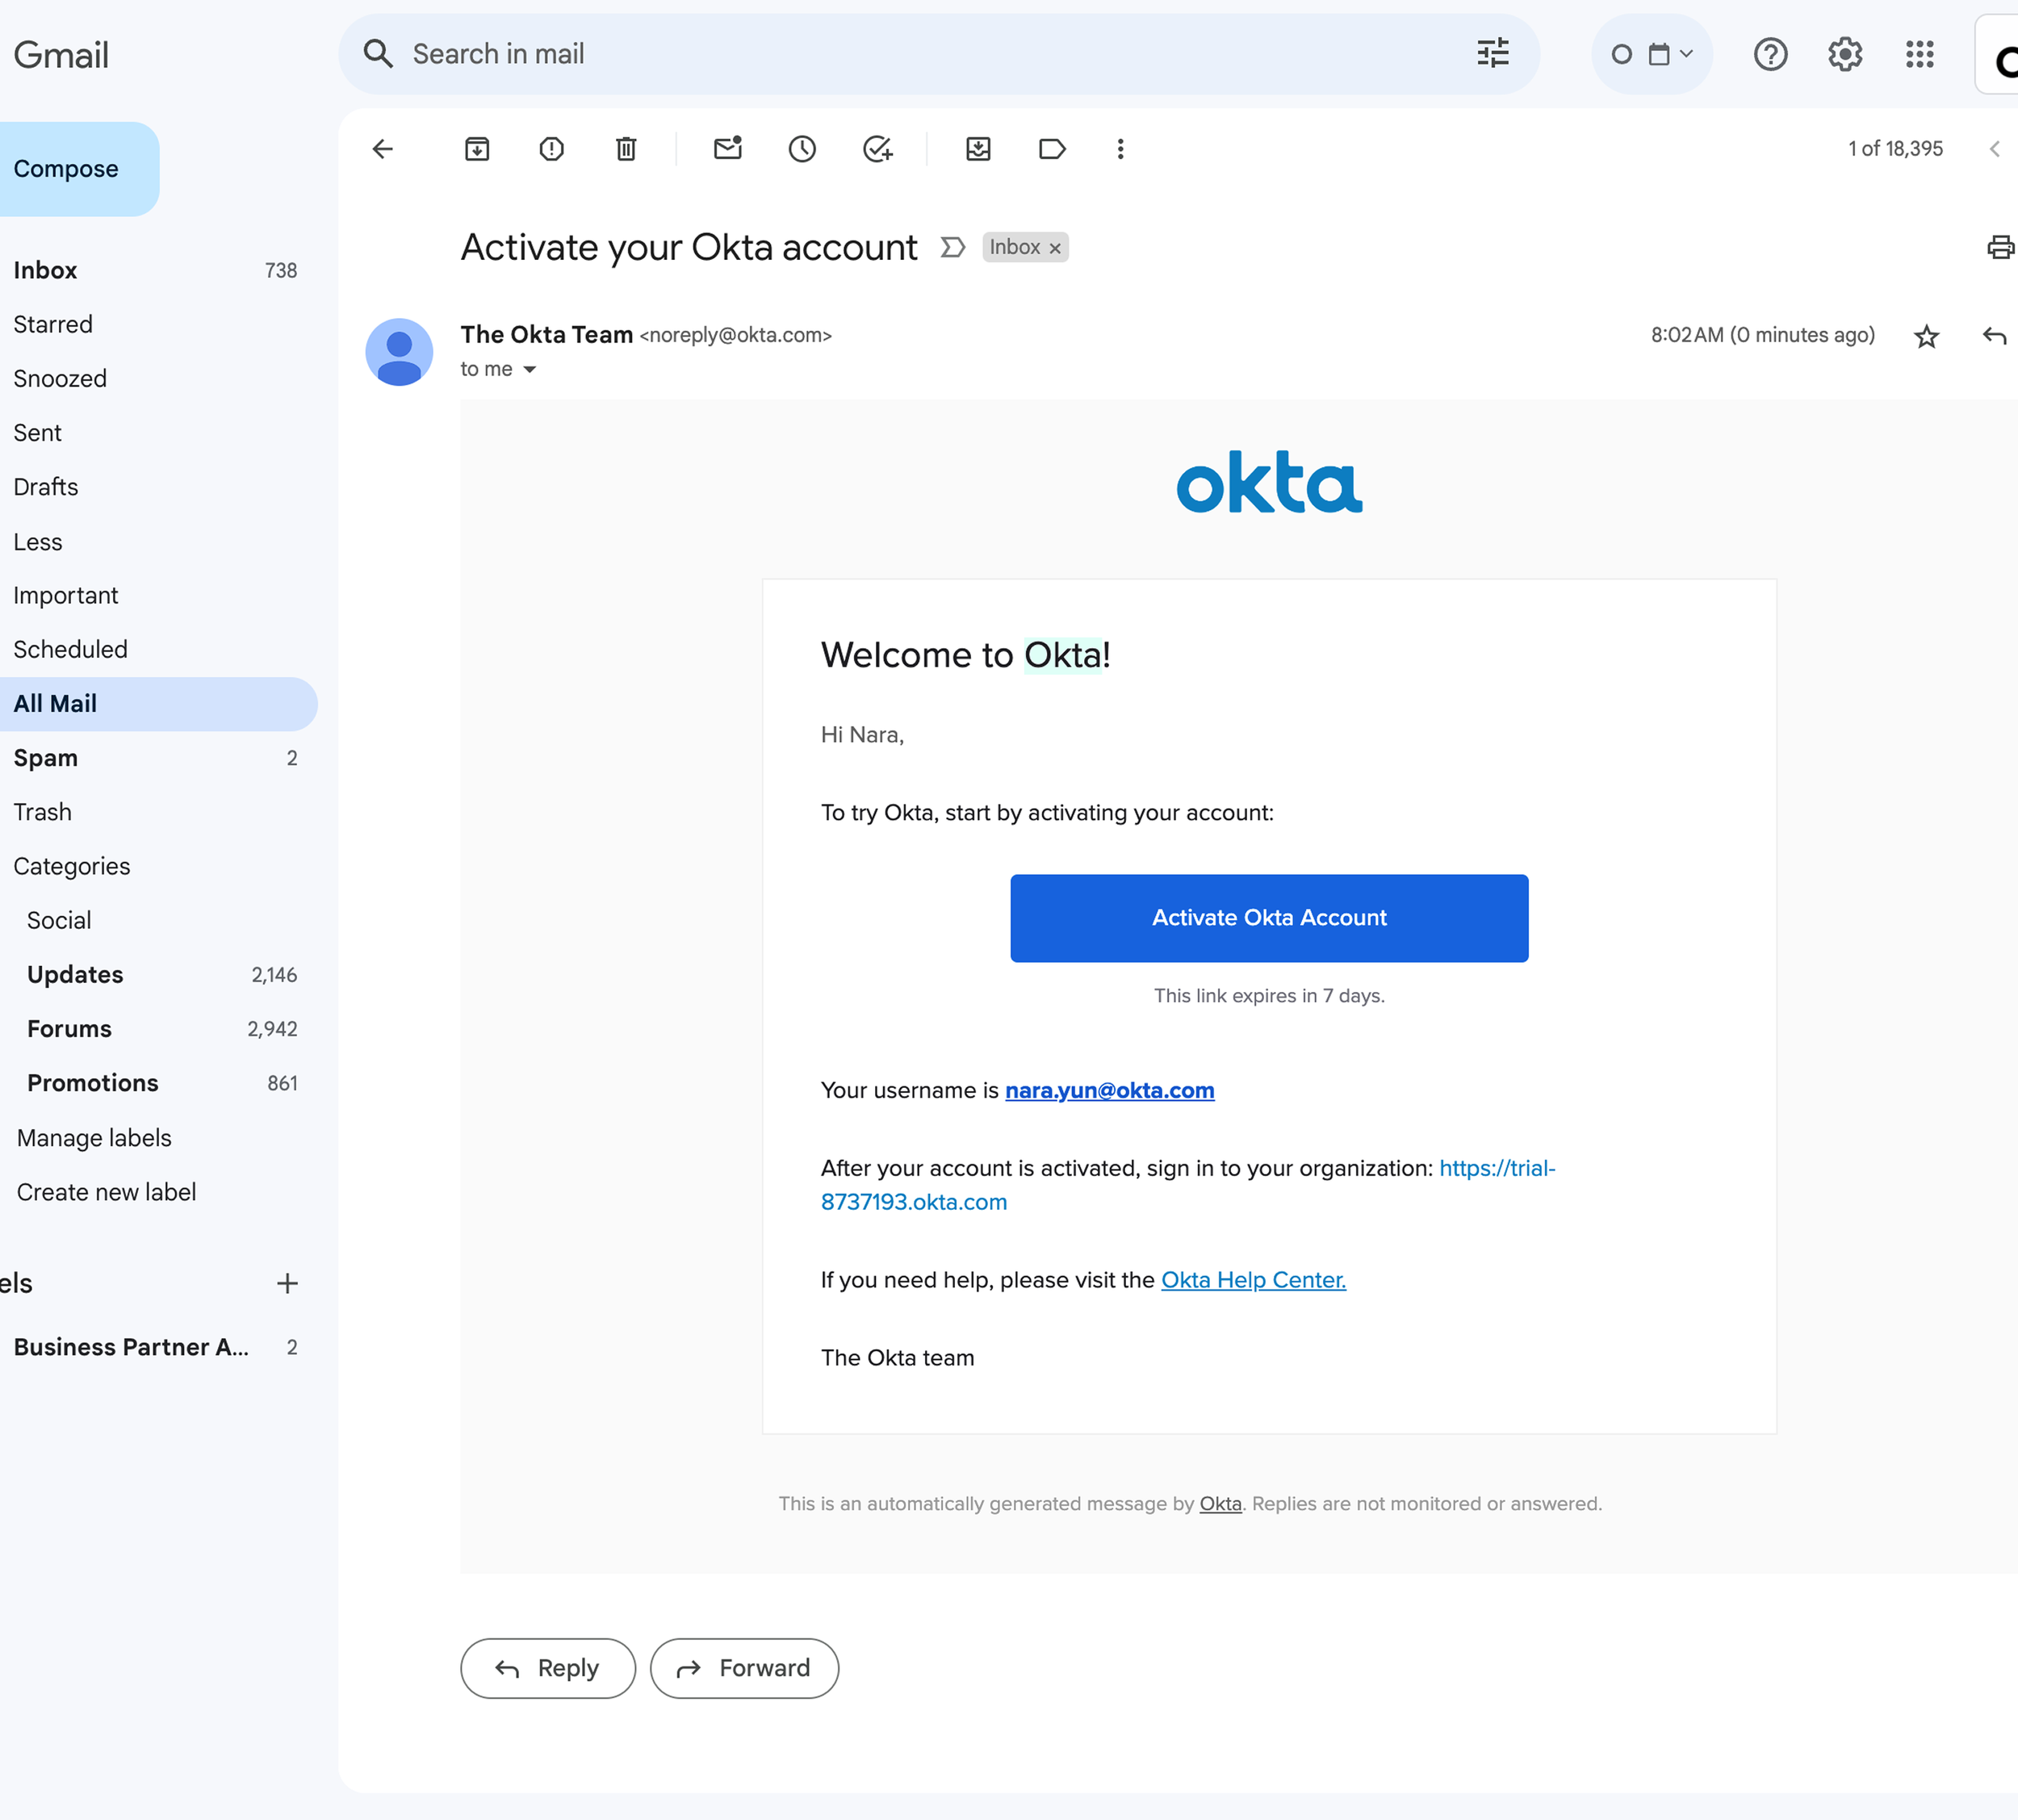Remove the Inbox label with x

(x=1055, y=248)
